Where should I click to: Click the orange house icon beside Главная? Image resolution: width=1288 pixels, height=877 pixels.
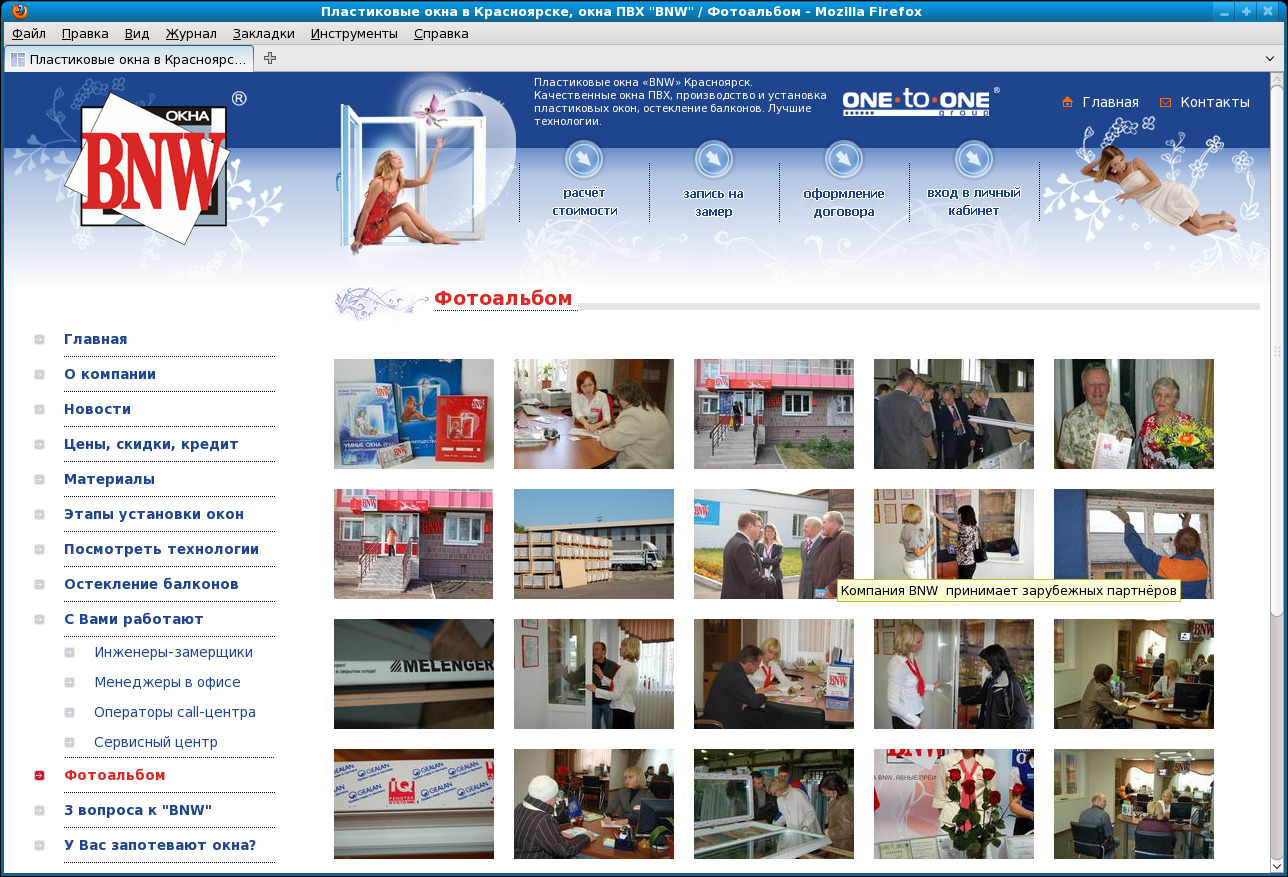1067,102
